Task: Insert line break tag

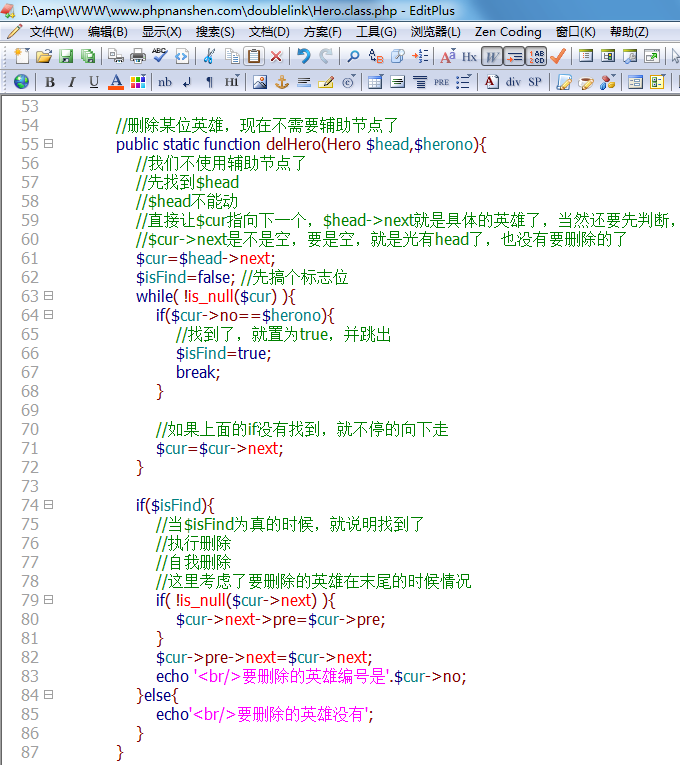Action: (187, 82)
